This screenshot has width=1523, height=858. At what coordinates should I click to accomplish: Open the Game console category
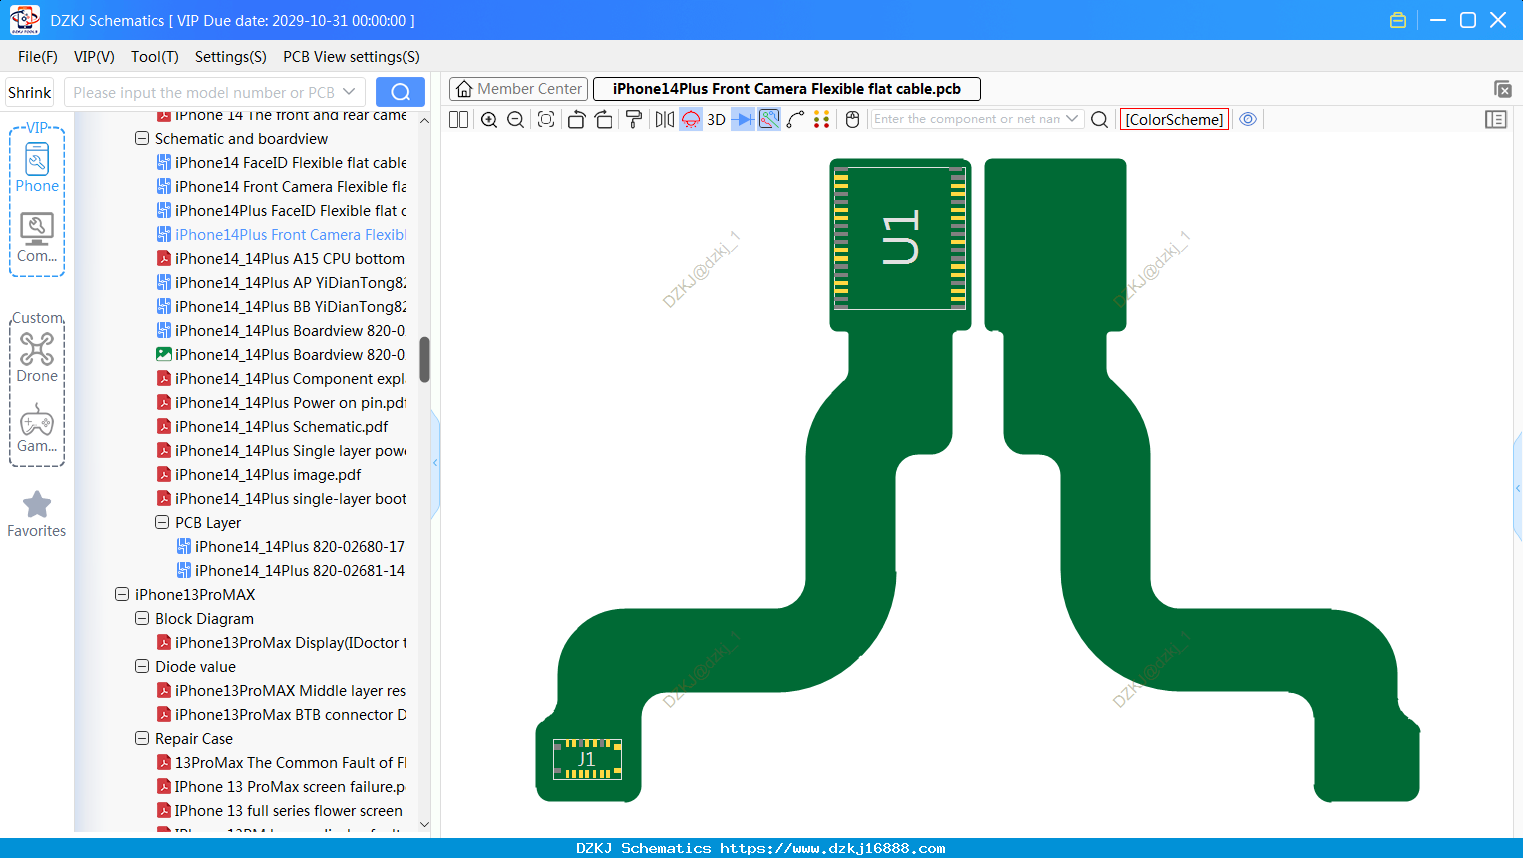click(37, 427)
